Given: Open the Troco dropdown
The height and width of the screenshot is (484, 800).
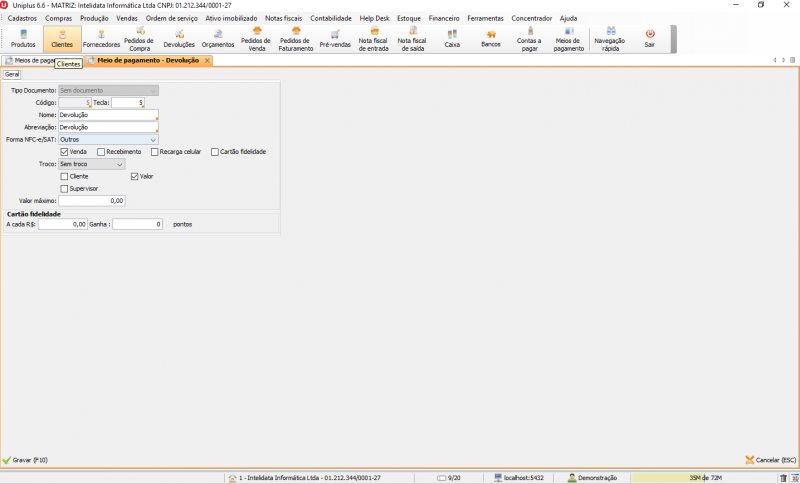Looking at the screenshot, I should (92, 164).
